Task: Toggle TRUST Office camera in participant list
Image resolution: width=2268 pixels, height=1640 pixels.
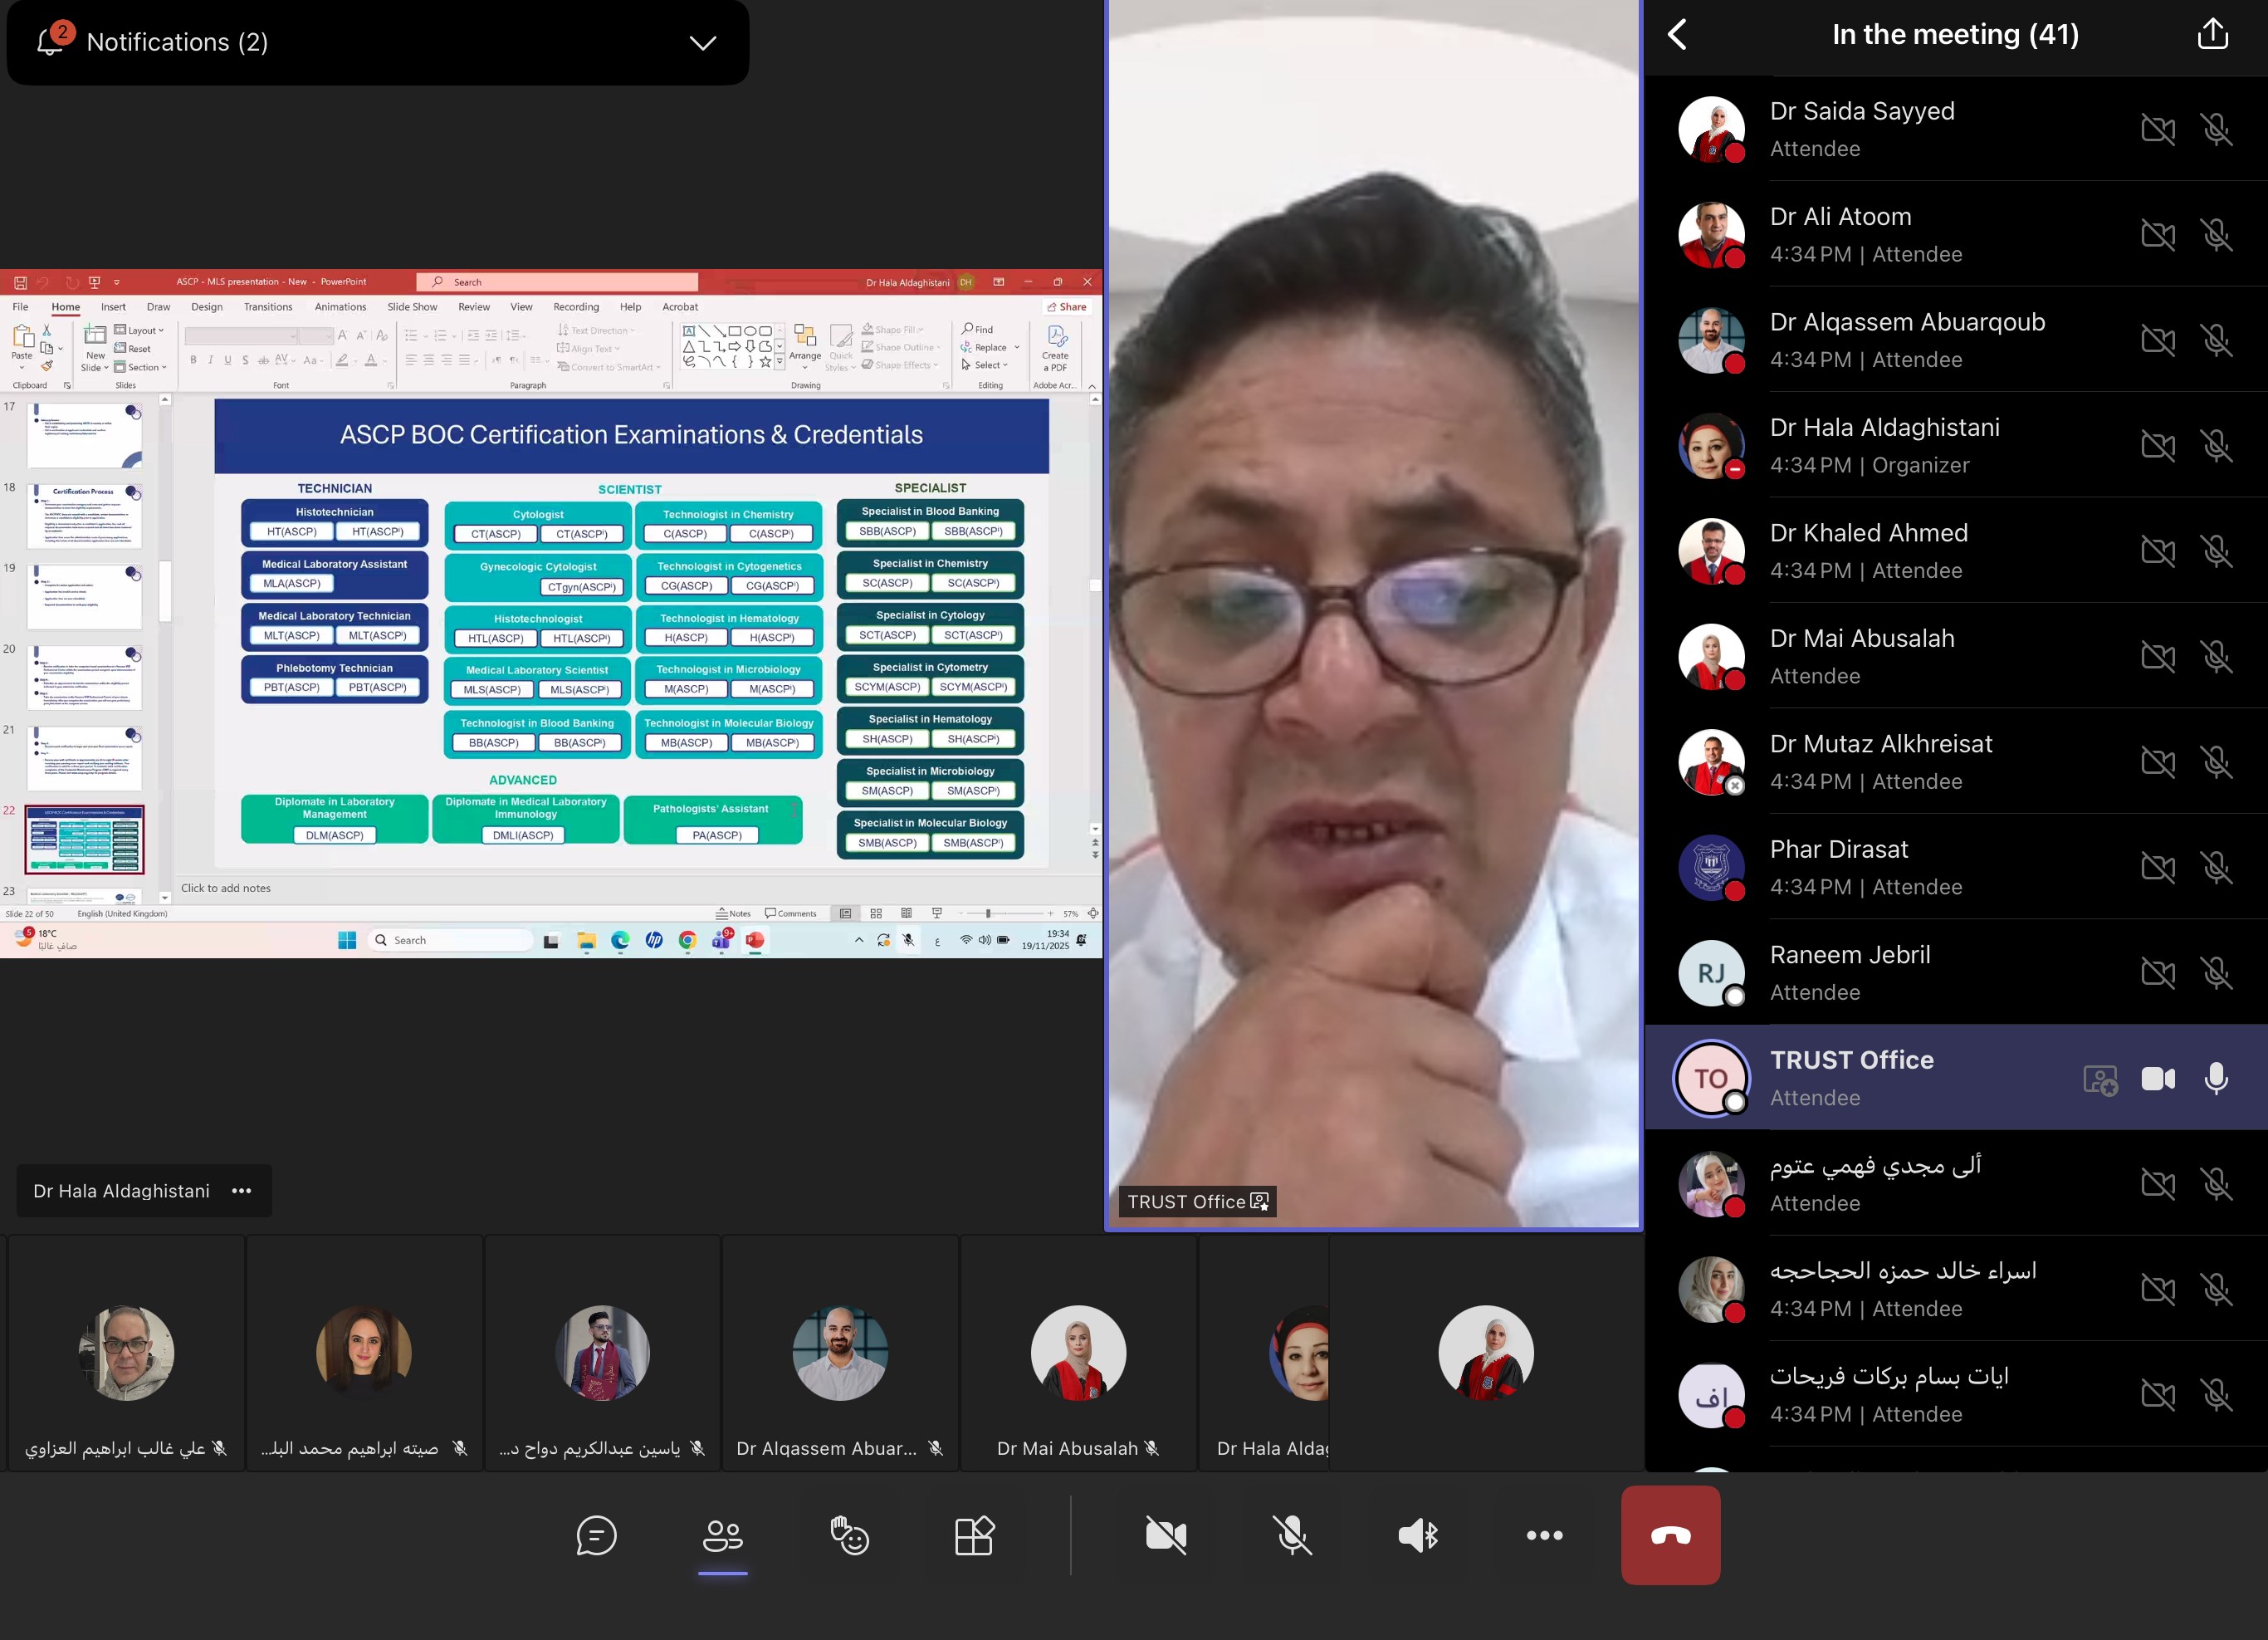Action: (x=2158, y=1078)
